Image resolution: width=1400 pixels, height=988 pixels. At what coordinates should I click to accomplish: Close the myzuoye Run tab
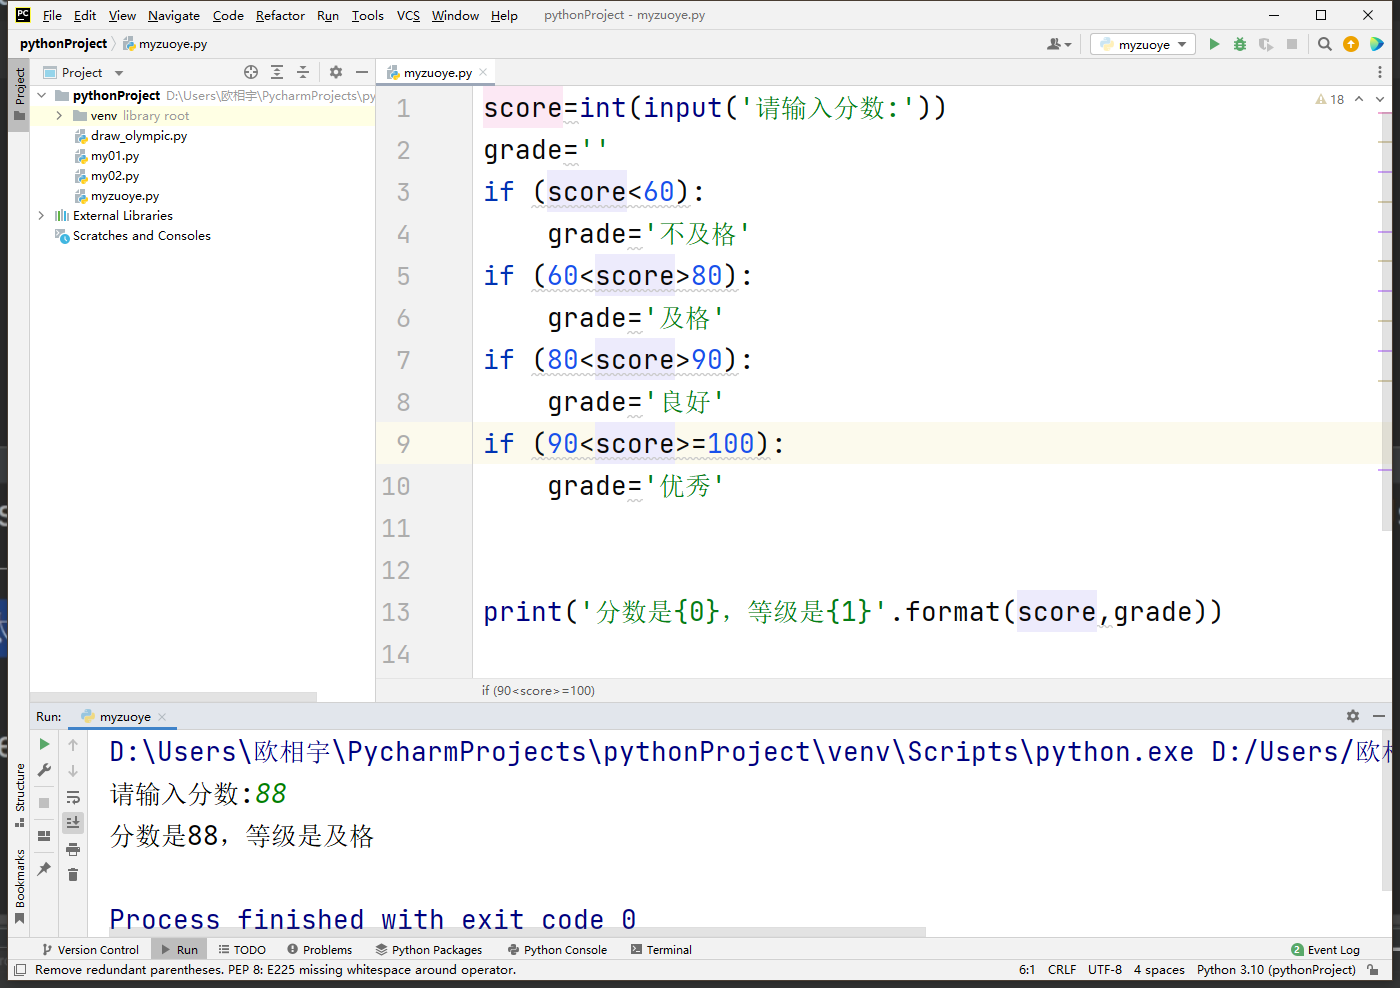[162, 716]
